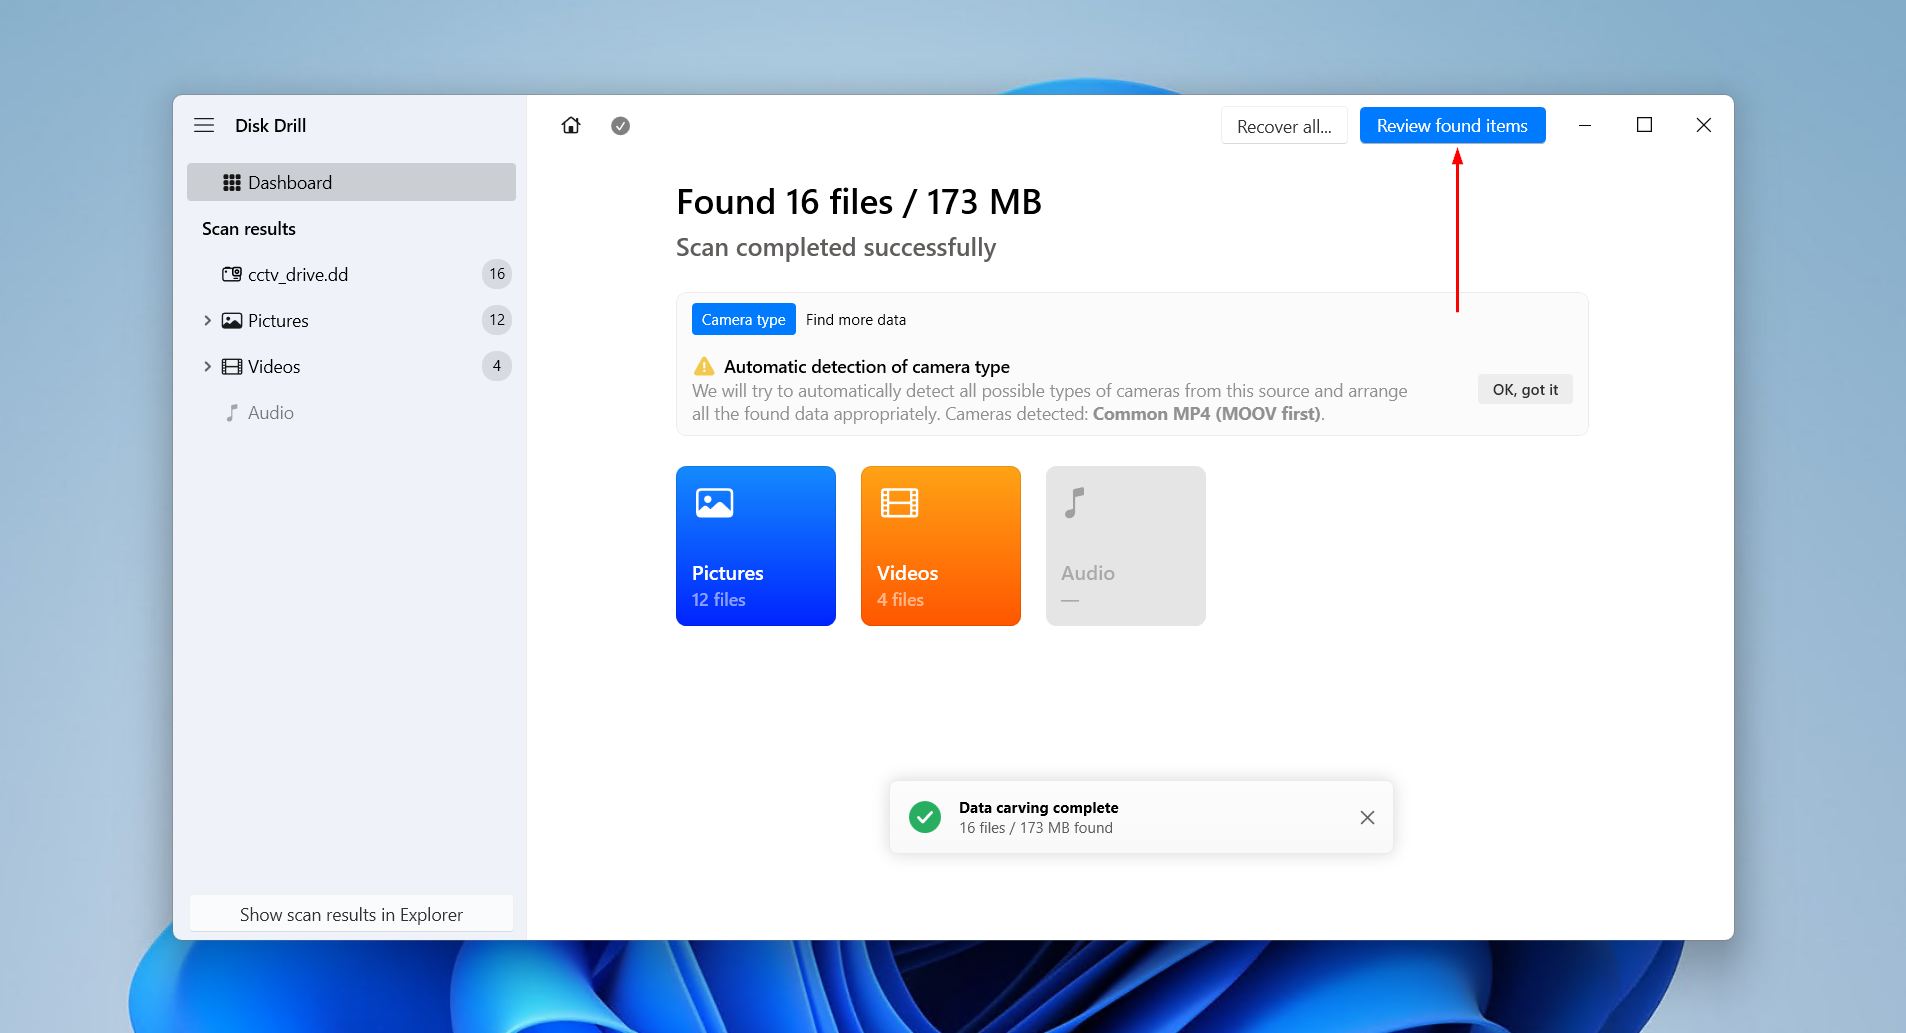Click Show scan results in Explorer
This screenshot has width=1906, height=1033.
[x=351, y=914]
